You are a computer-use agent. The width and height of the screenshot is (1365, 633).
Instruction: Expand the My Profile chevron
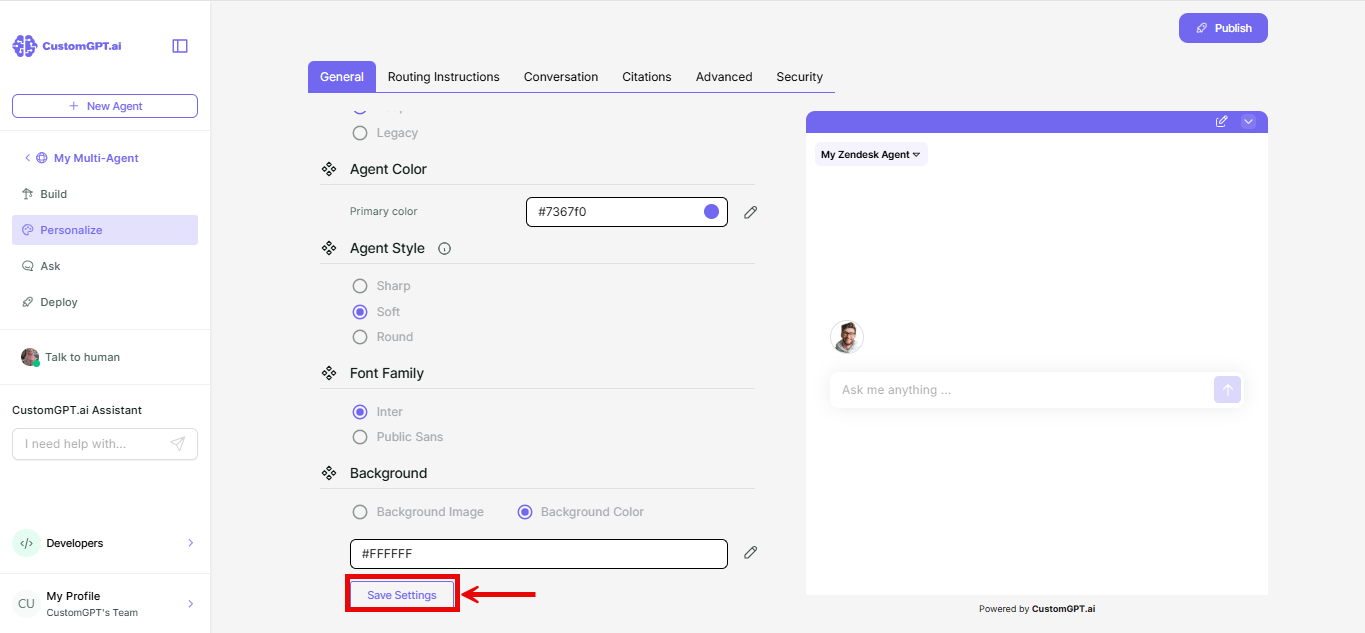[x=191, y=604]
